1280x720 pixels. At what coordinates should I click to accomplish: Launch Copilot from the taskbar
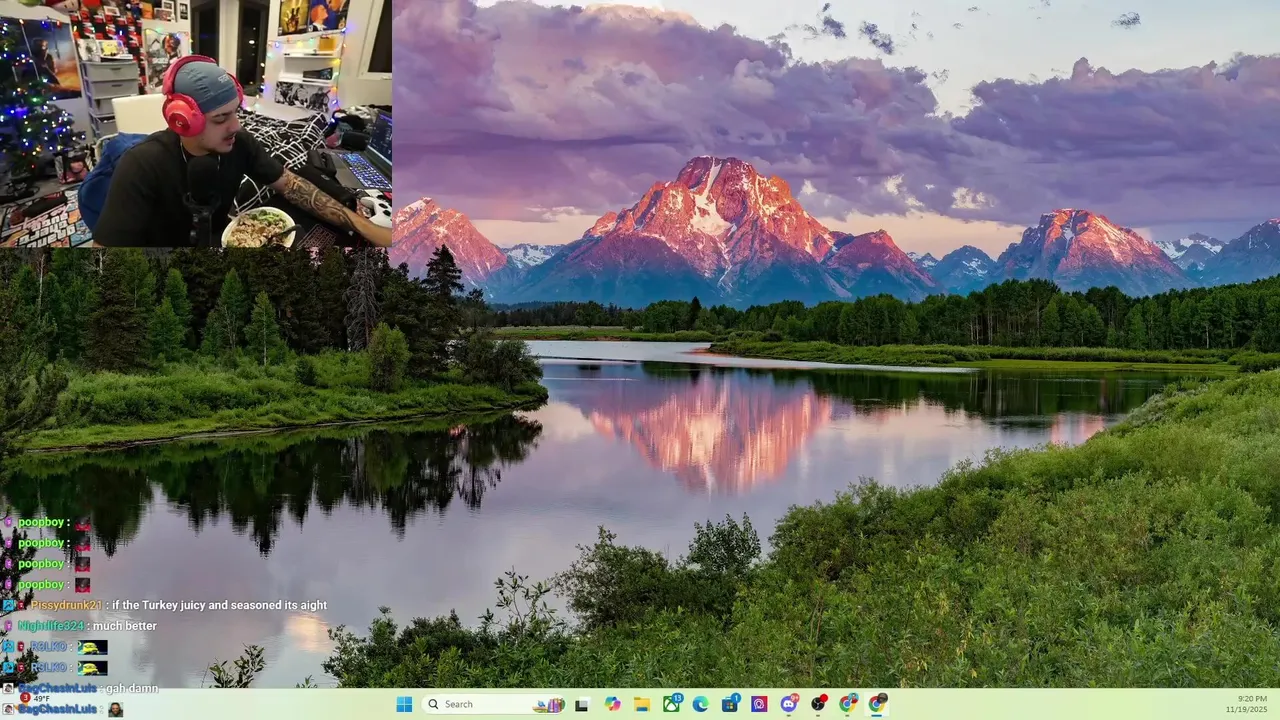tap(612, 704)
